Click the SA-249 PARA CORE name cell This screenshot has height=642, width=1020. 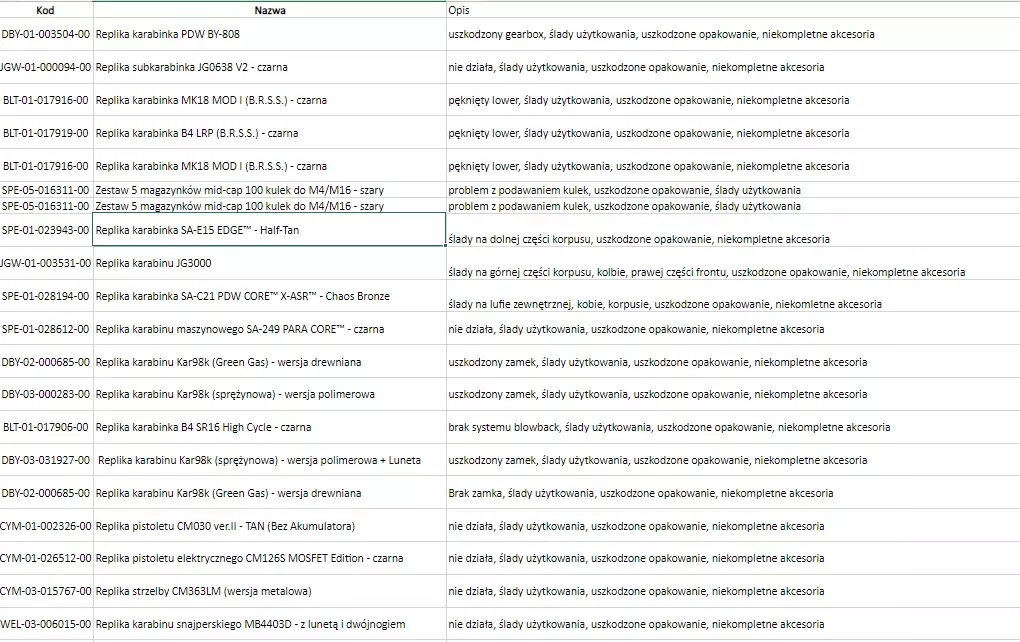pos(240,329)
